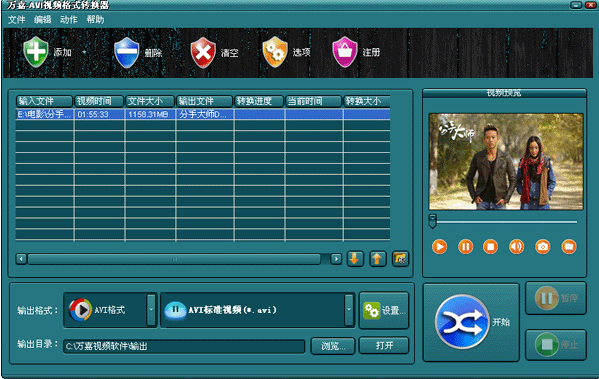
Task: Click the preview seek slider handle
Action: pyautogui.click(x=432, y=221)
